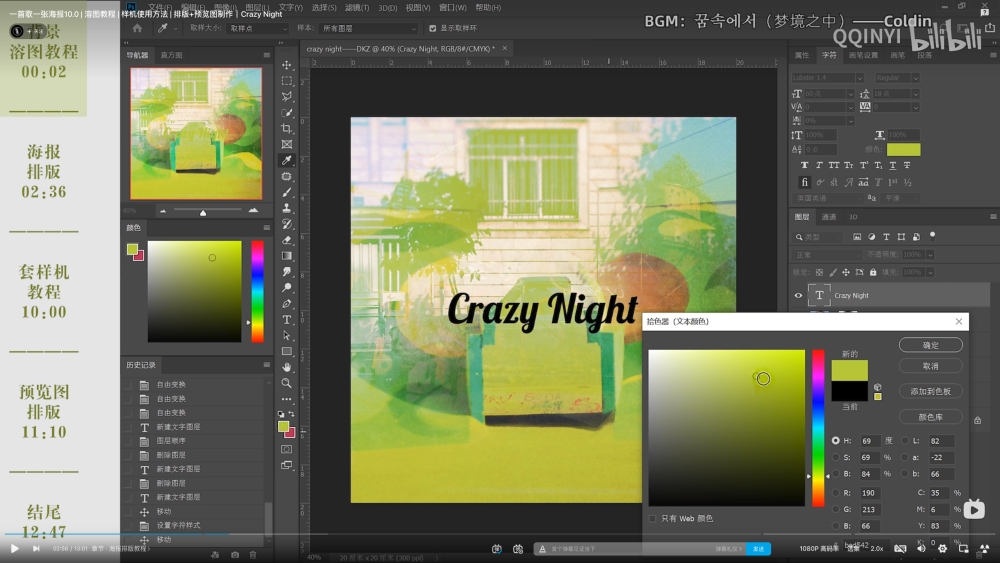Click the 确定 button
This screenshot has height=563, width=1000.
coord(930,345)
